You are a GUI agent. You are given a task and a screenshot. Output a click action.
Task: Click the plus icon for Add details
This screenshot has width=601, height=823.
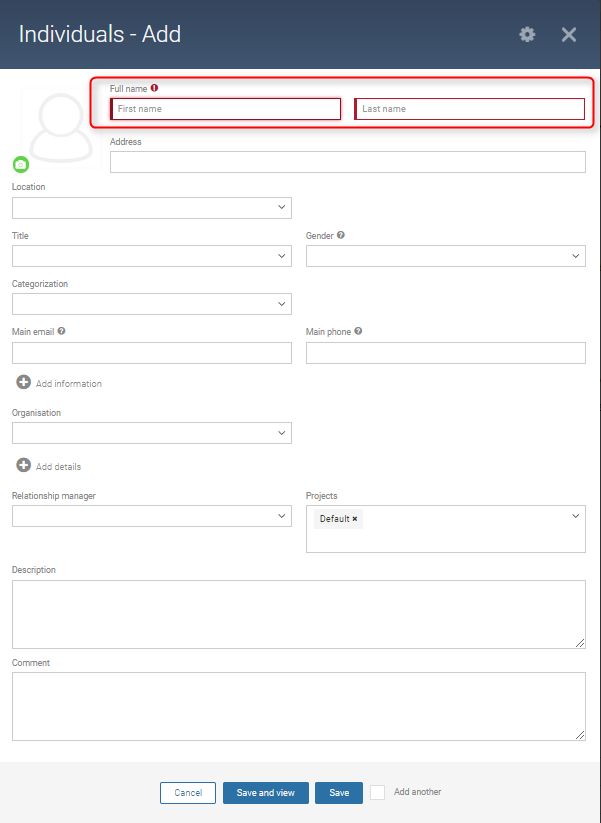(24, 465)
